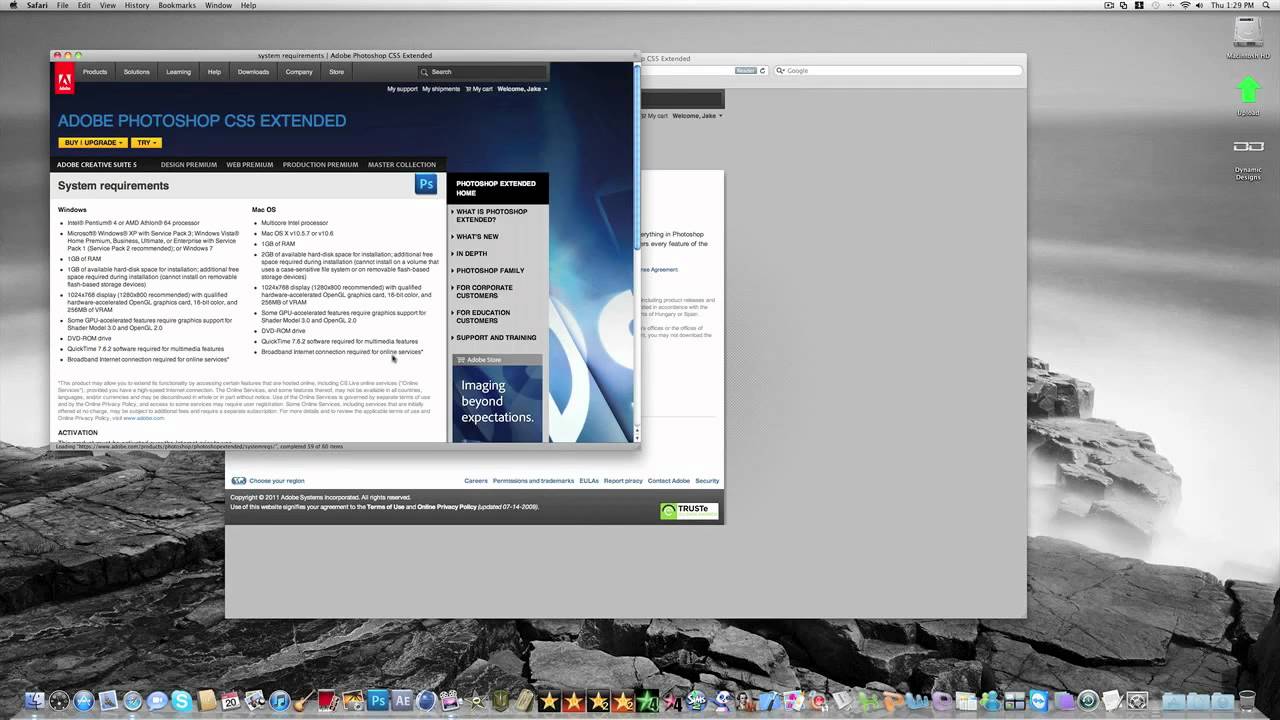
Task: Expand SUPPORT AND TRAINING sidebar item
Action: (x=497, y=338)
